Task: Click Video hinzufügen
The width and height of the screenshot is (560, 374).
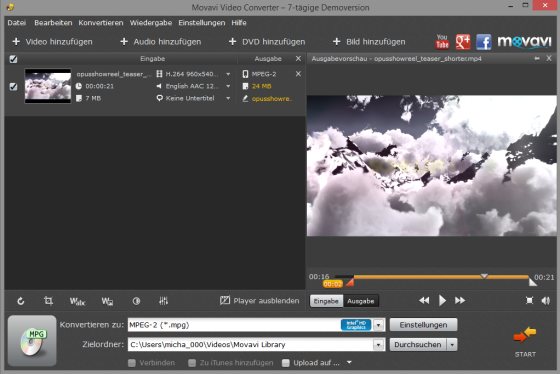Action: coord(52,42)
